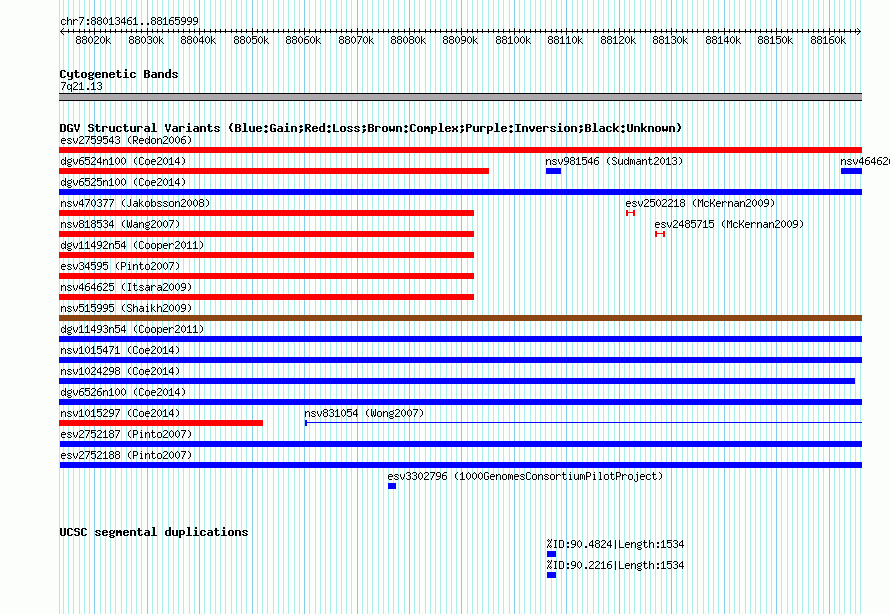Click the 88100k ruler tick label
Screen dimensions: 890x614
[513, 40]
